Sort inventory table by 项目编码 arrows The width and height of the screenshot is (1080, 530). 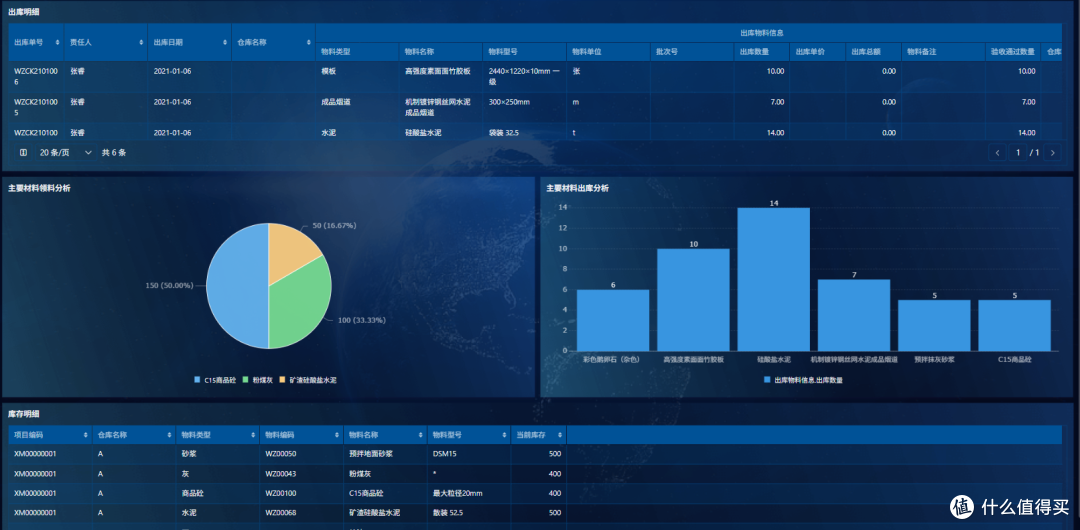tap(86, 435)
